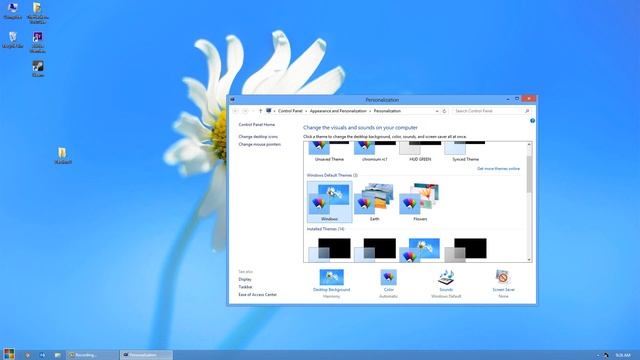Viewport: 640px width, 360px height.
Task: Select the chromium theme
Action: [374, 151]
